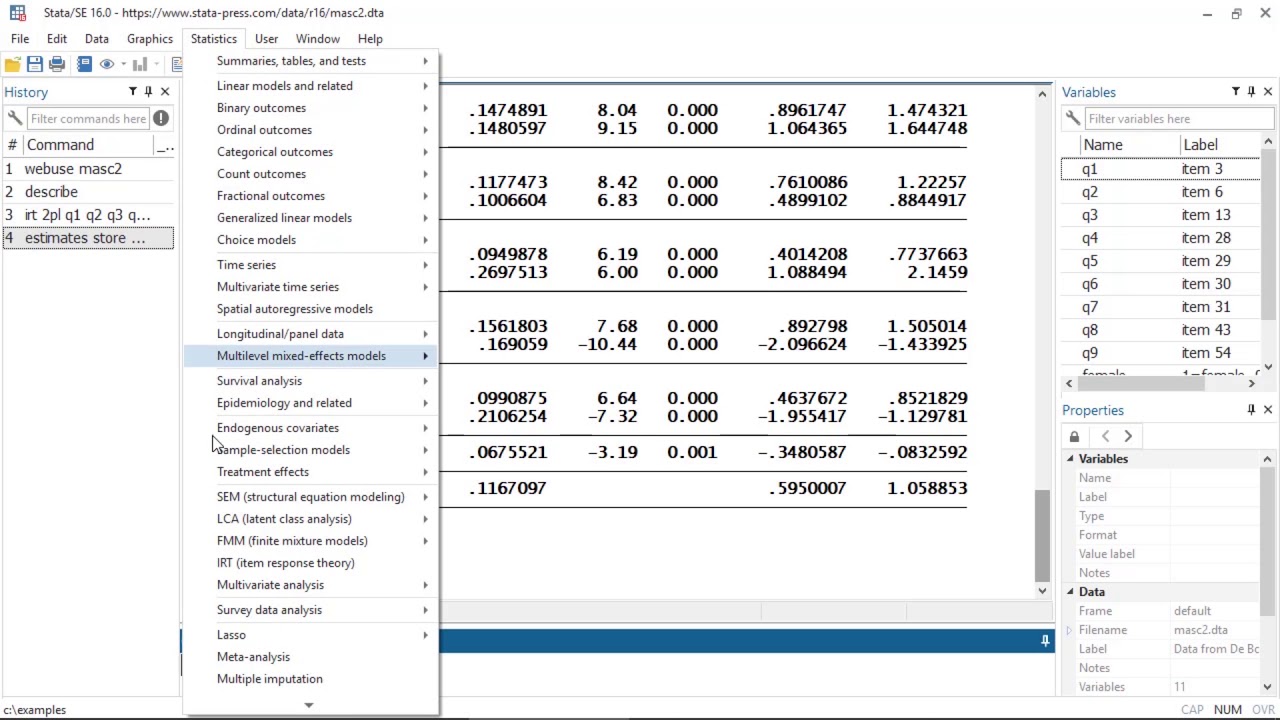Click the Graph bar chart icon
1280x720 pixels.
click(139, 64)
